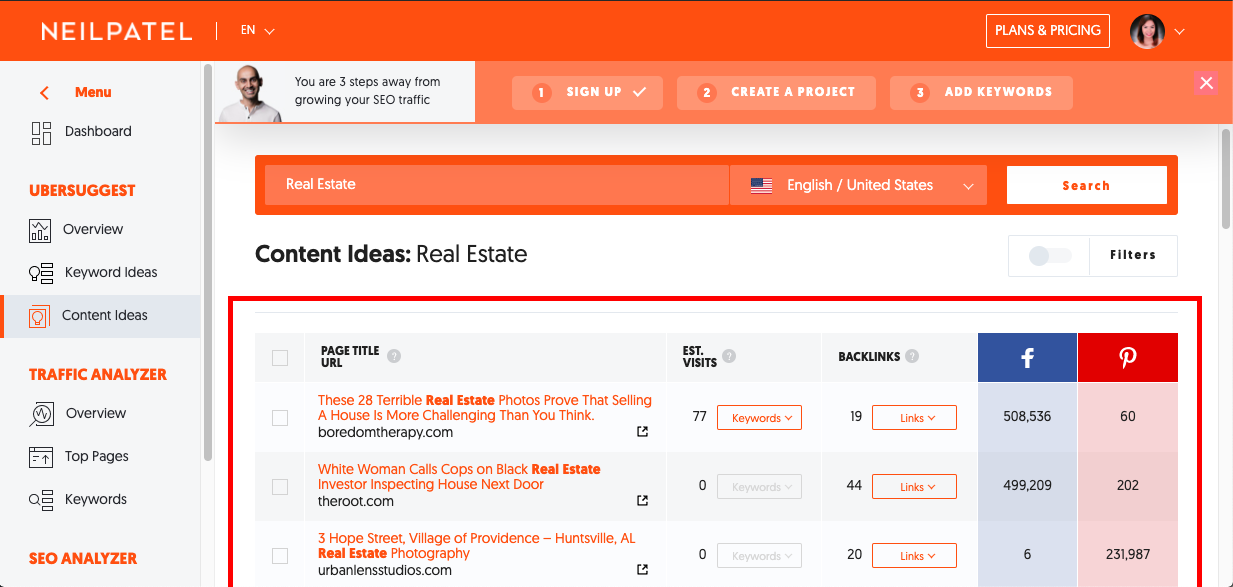Click the Search button
The width and height of the screenshot is (1233, 587).
1086,186
